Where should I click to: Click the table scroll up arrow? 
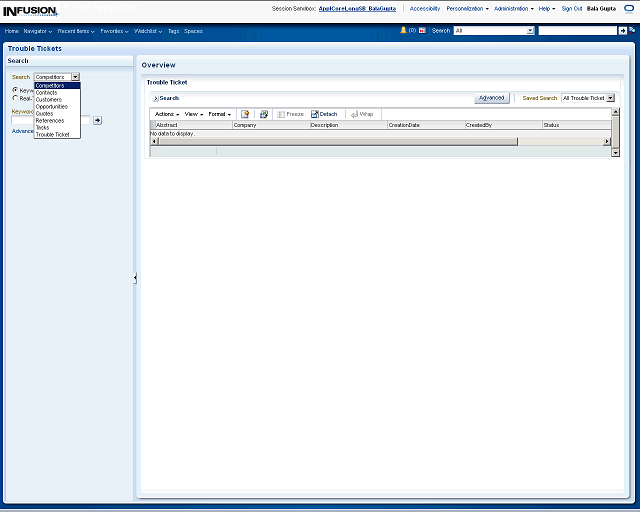(x=616, y=111)
